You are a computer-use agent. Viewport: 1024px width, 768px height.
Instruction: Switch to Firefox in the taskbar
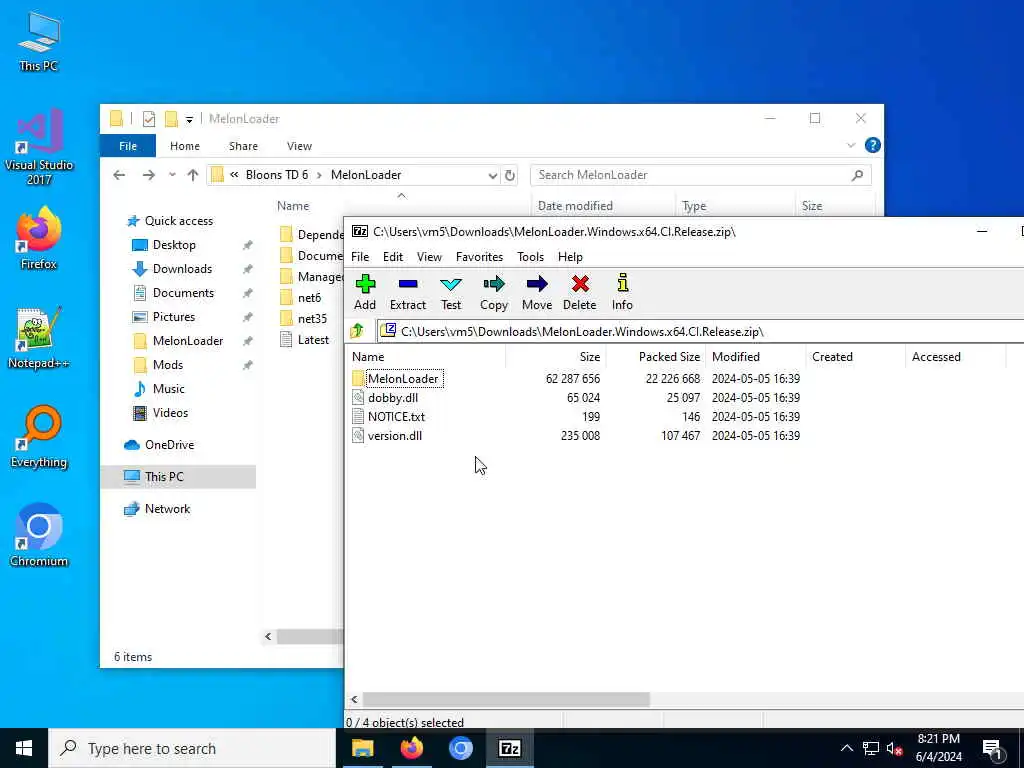tap(411, 748)
